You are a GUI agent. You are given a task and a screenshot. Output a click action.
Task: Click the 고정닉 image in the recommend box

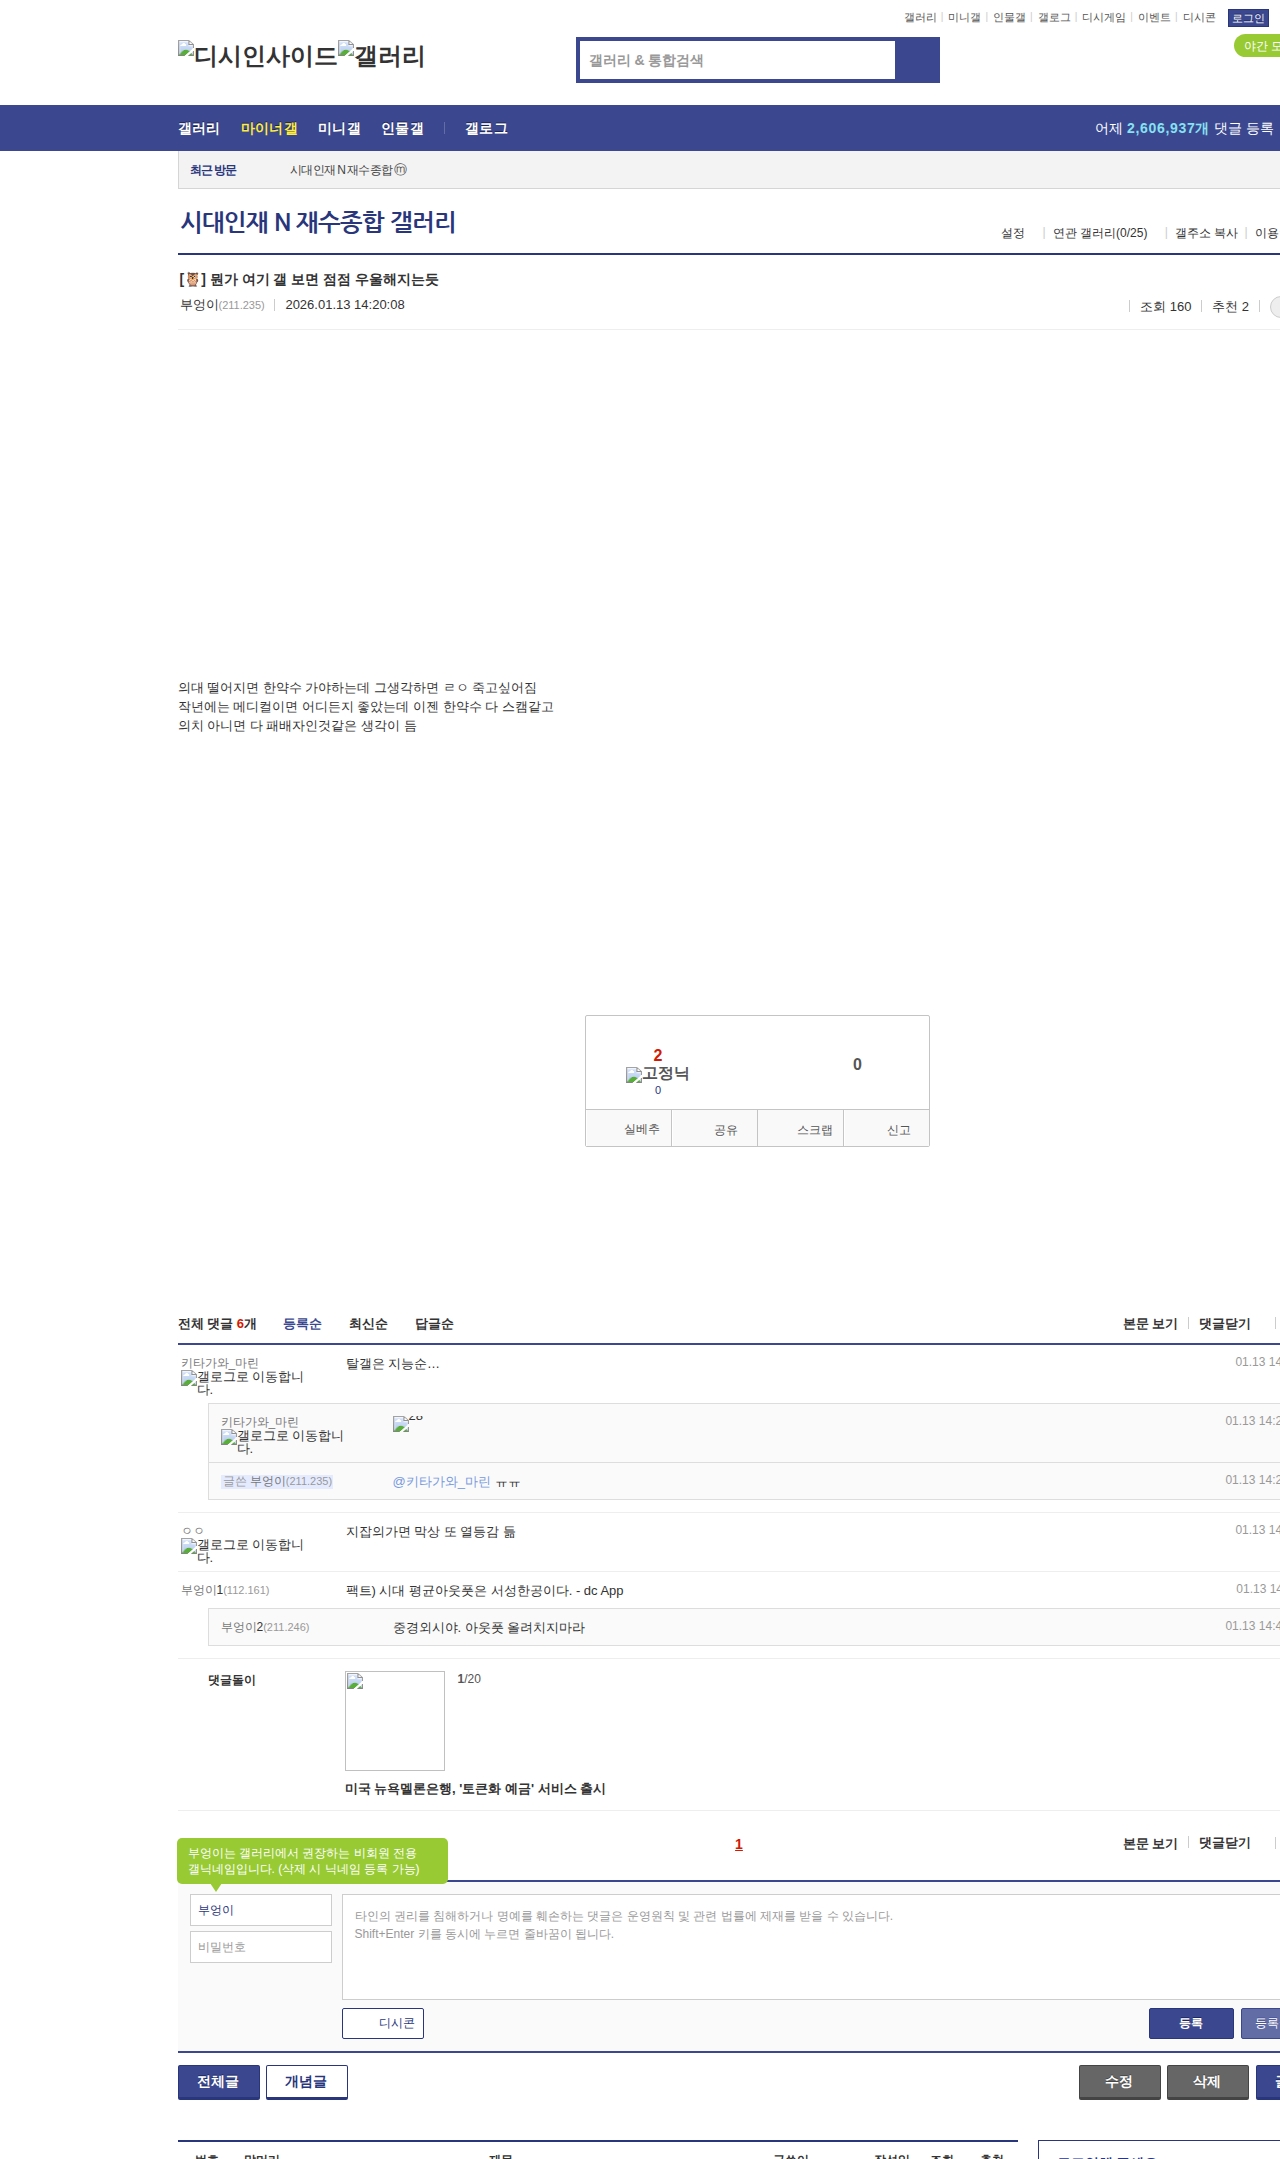coord(657,1074)
